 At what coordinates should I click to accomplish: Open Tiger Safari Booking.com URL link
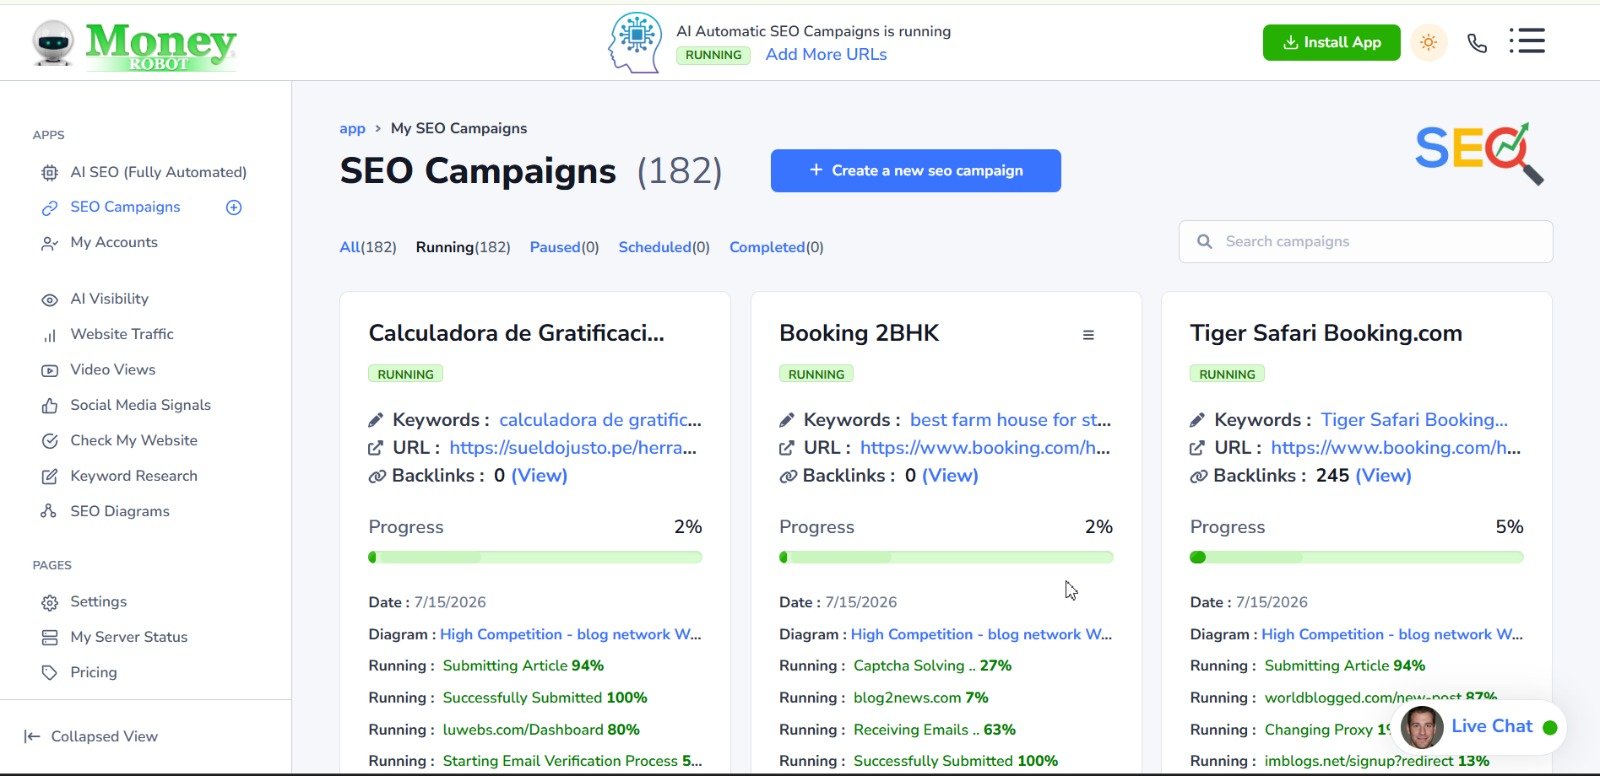(1396, 448)
